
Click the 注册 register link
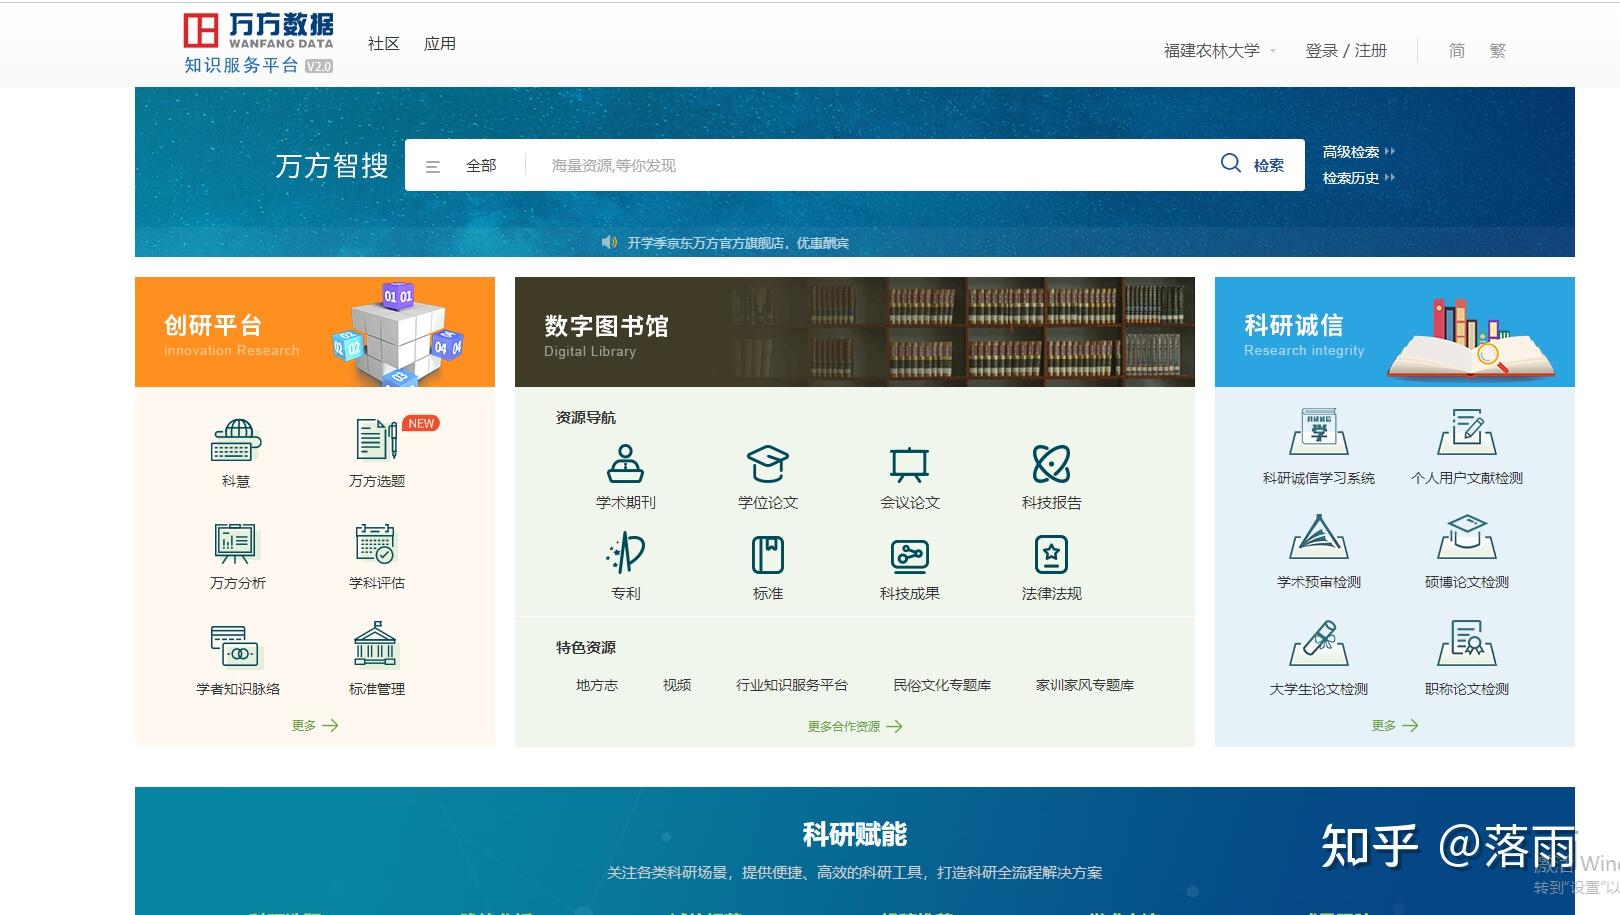[1371, 51]
